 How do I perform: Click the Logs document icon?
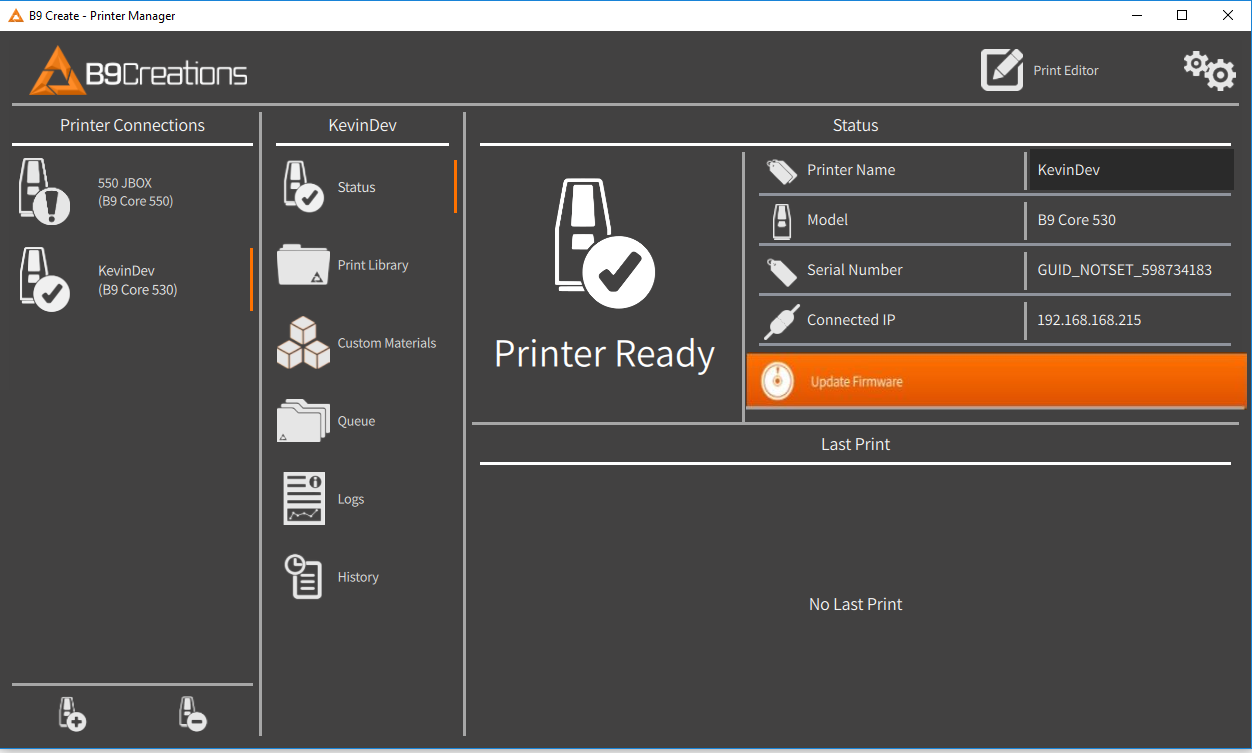click(304, 499)
